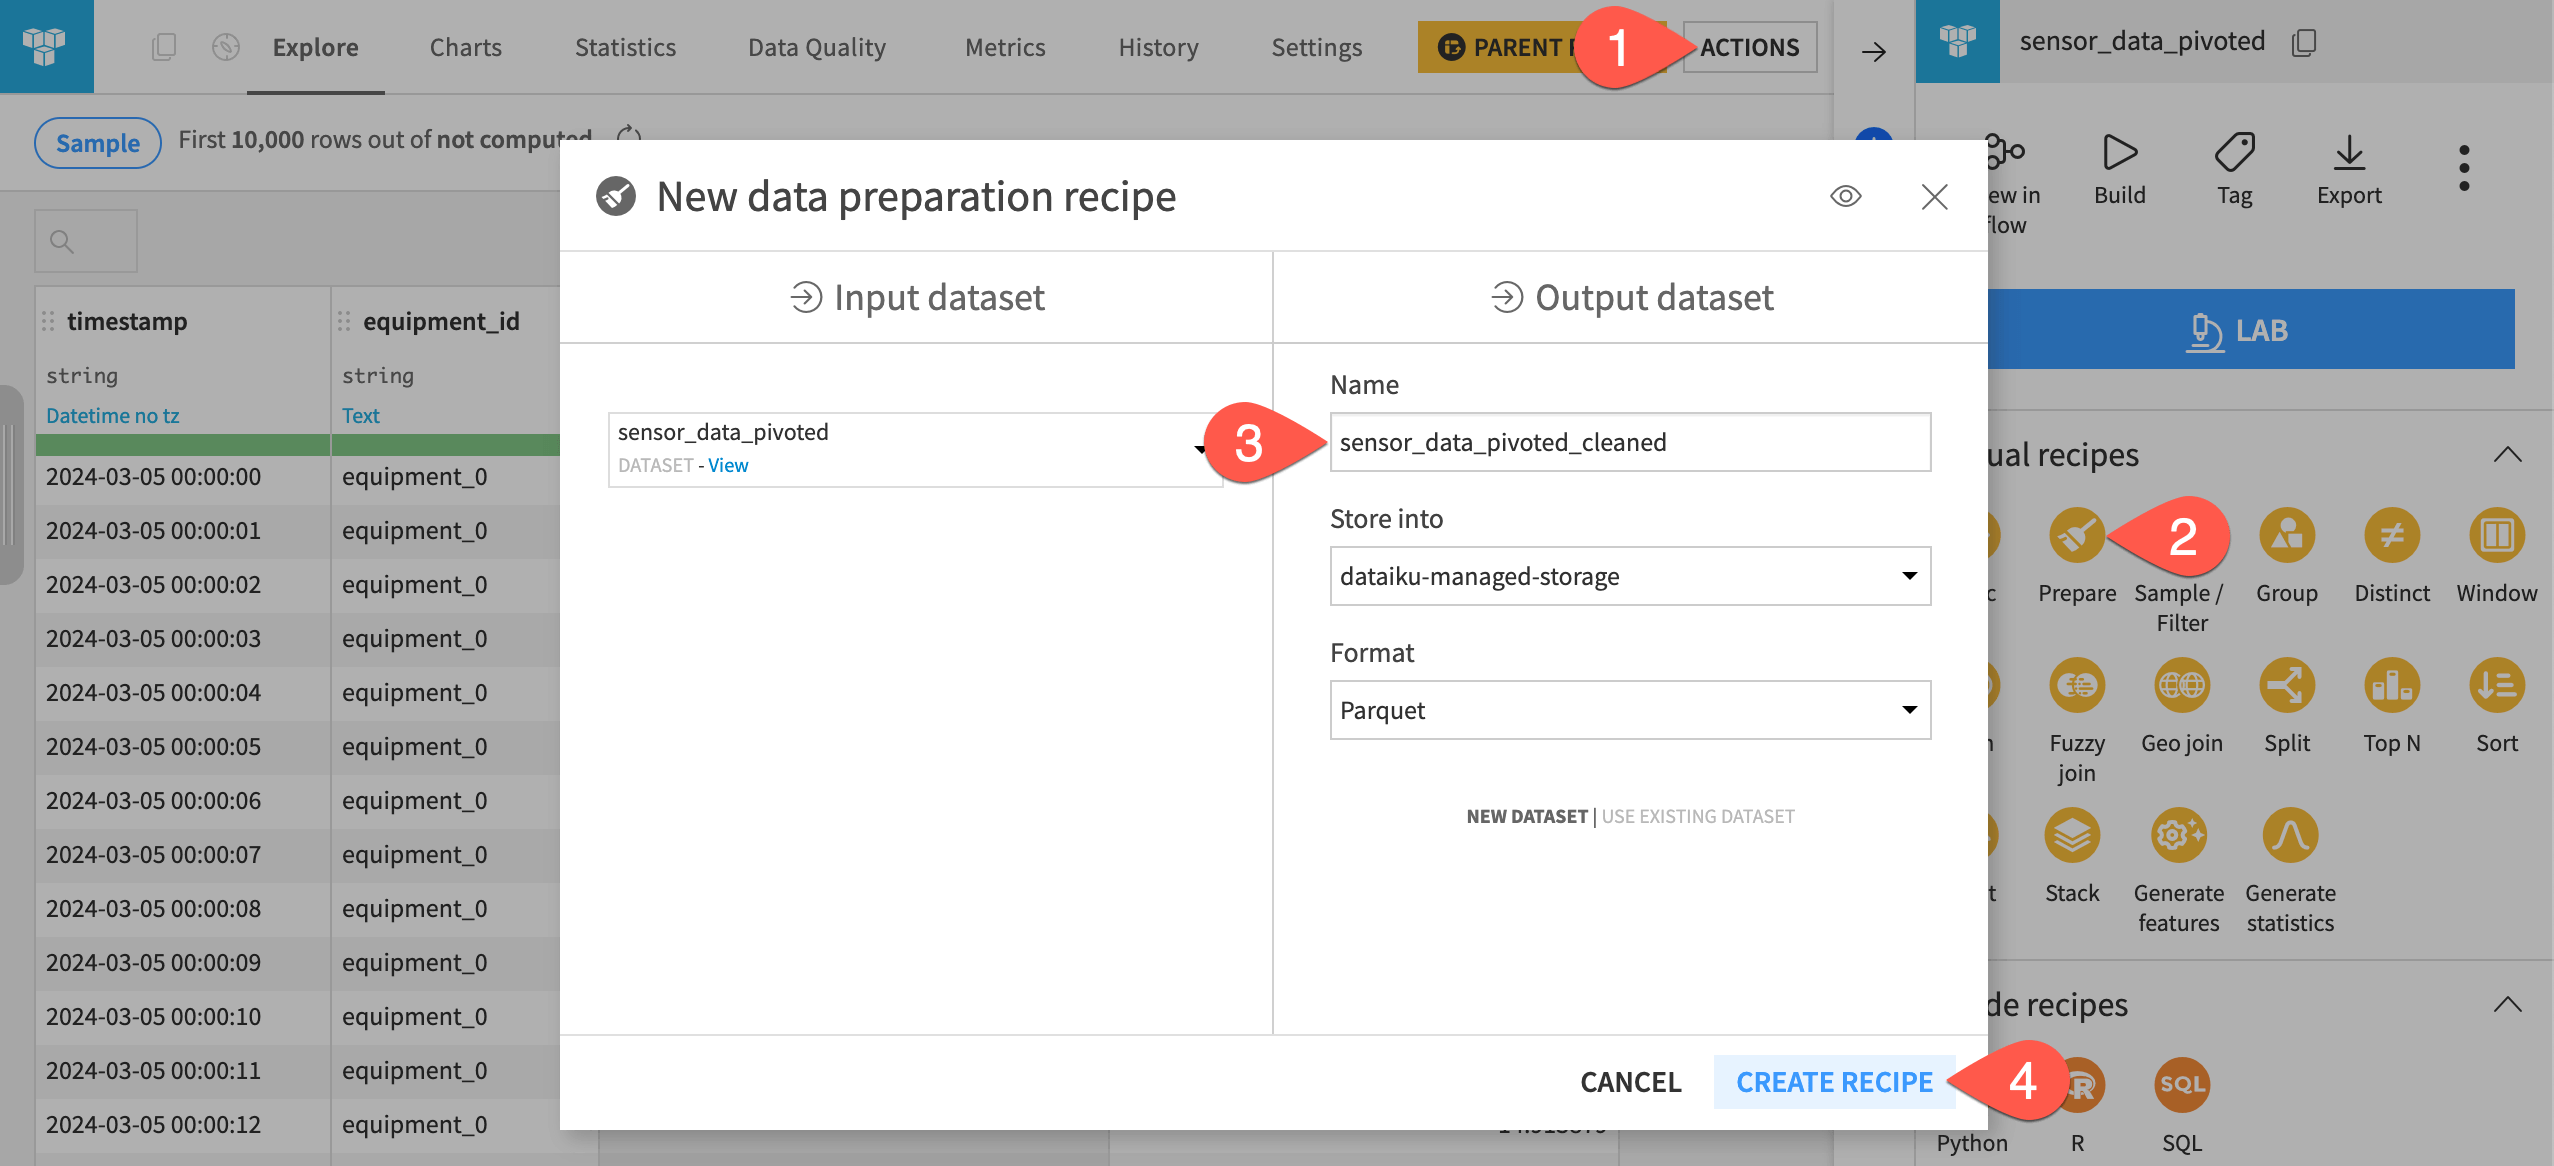Collapse the Visual recipes section
The height and width of the screenshot is (1166, 2554).
click(x=2510, y=455)
